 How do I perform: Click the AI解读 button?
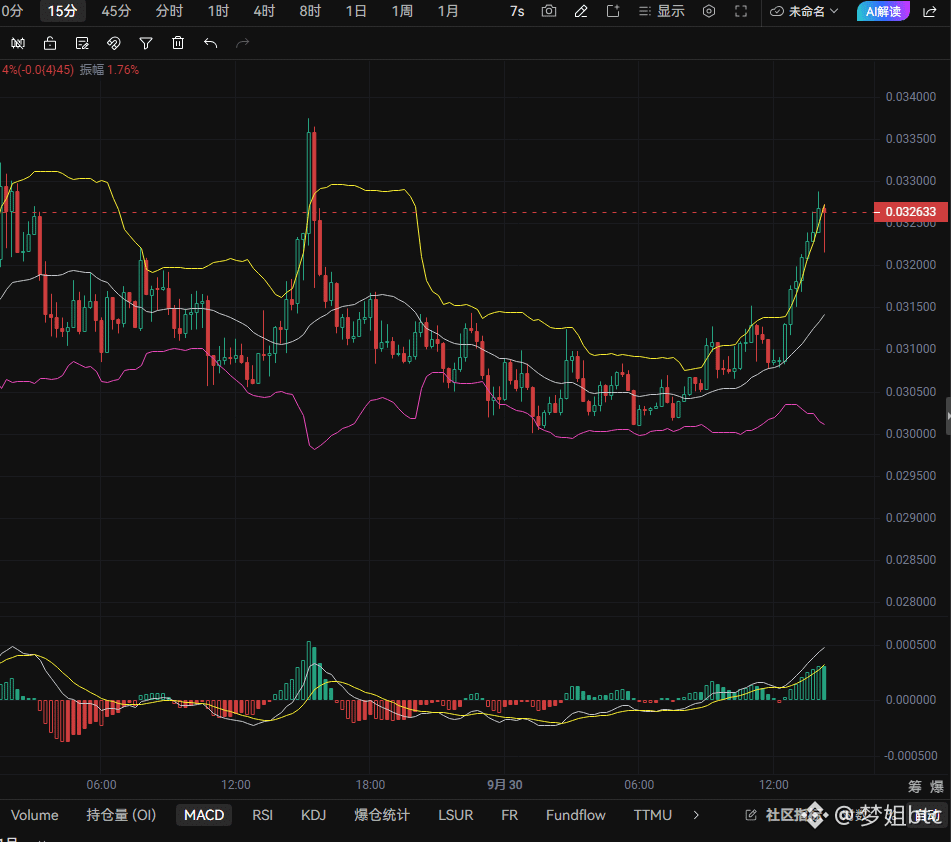tap(882, 11)
